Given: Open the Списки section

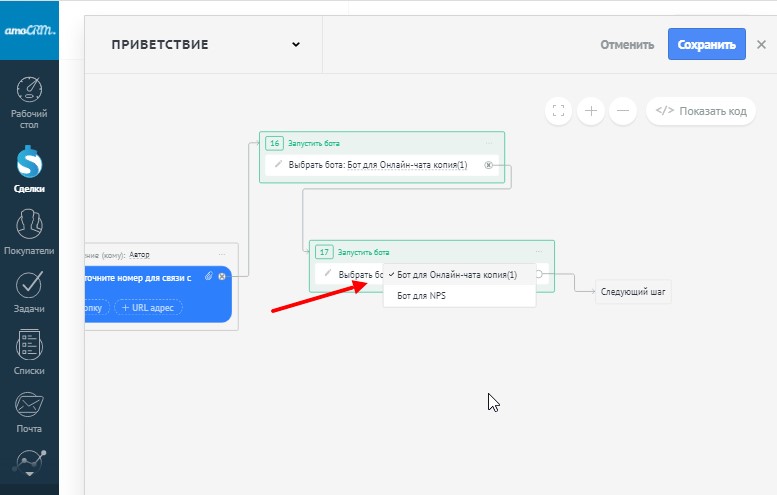Looking at the screenshot, I should click(x=29, y=350).
